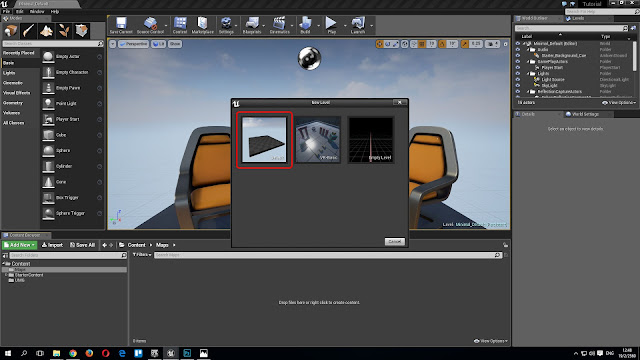Click Save All in Content Browser
Screen dimensions: 640x360
(x=82, y=245)
